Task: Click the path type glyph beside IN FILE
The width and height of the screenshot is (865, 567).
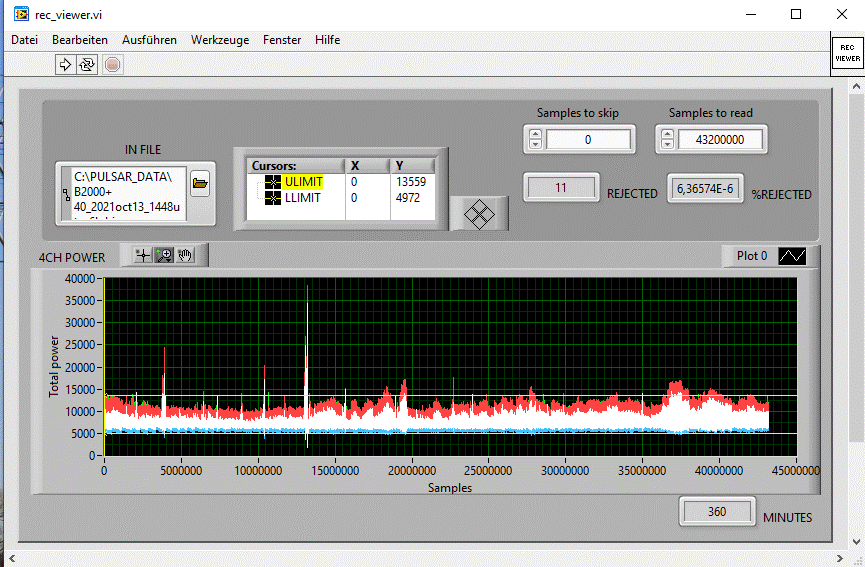Action: point(66,195)
